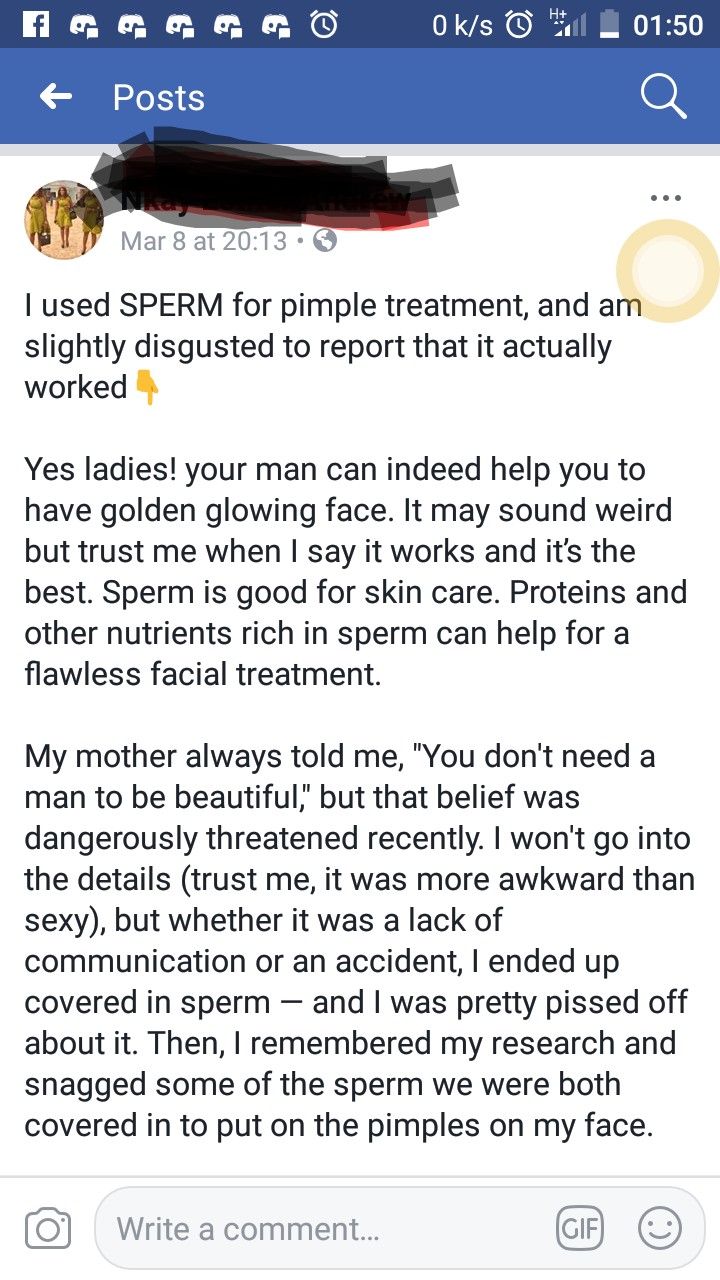This screenshot has height=1280, width=720.
Task: Tap the Facebook notification icon in status bar
Action: point(36,24)
